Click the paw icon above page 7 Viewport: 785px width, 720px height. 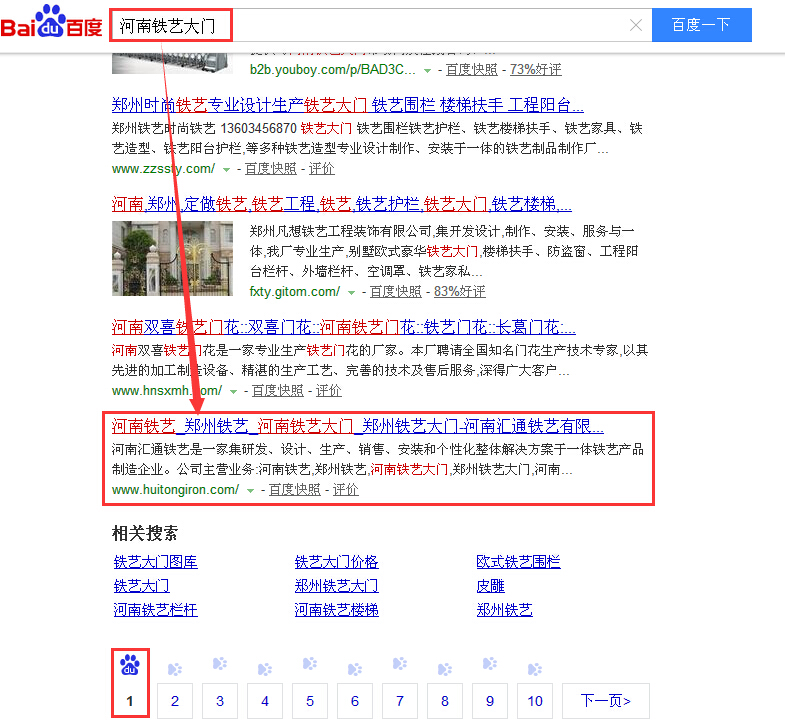[400, 664]
